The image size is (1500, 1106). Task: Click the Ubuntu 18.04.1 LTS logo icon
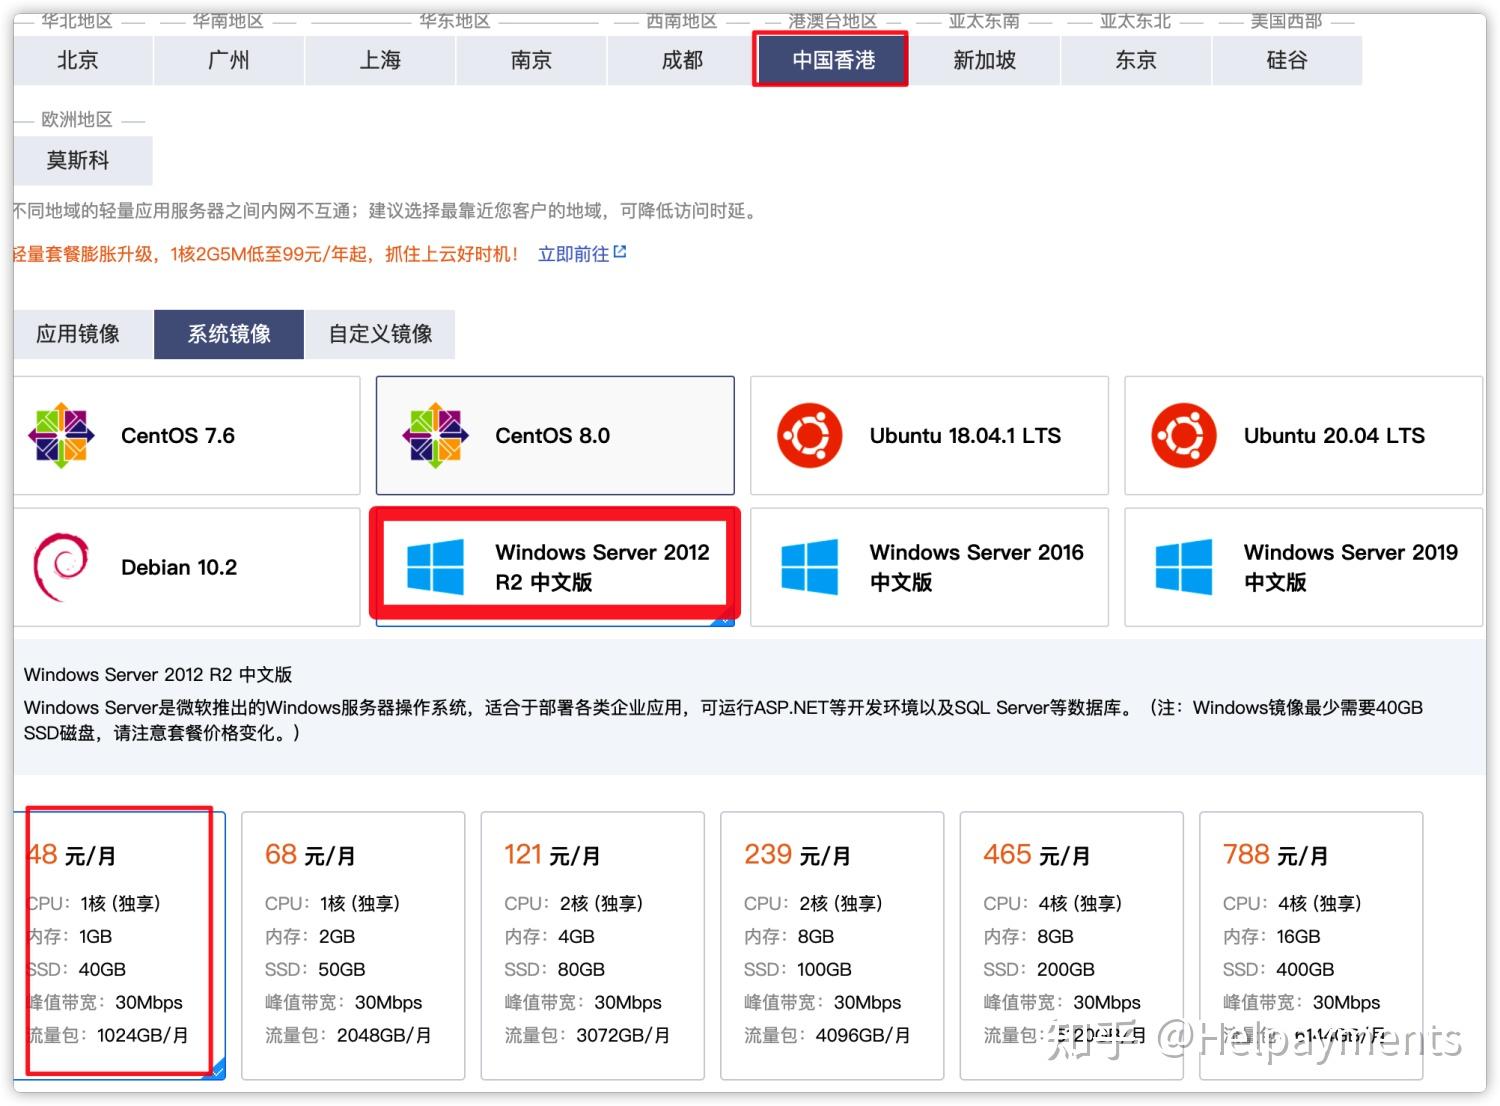click(809, 436)
